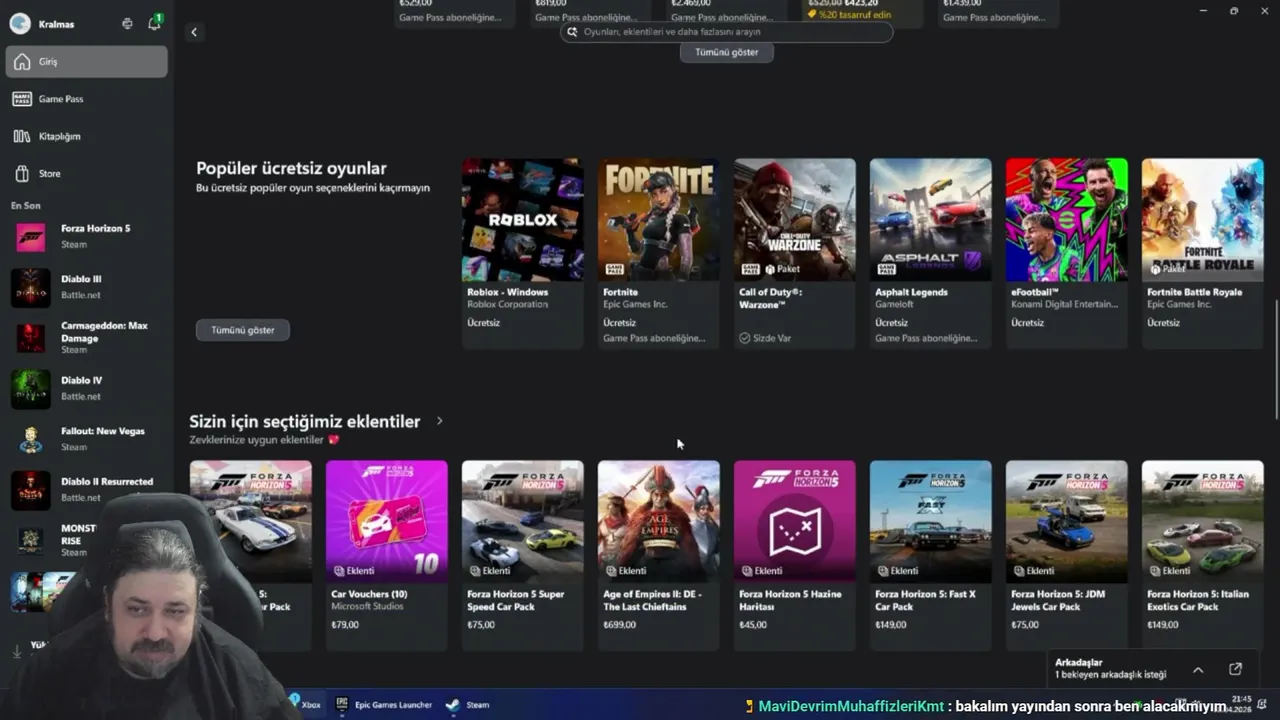
Task: Open Fallout: New Vegas recent icon
Action: 30,440
